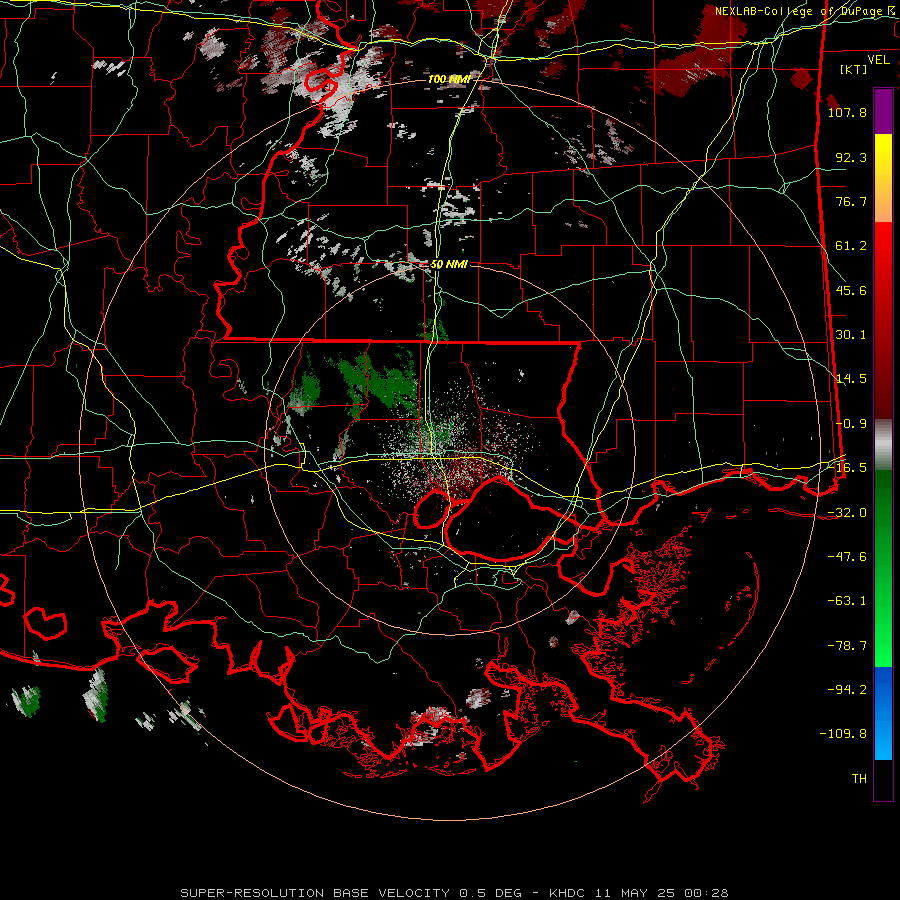Click the 30.1 velocity legend value
The width and height of the screenshot is (900, 900).
click(851, 335)
